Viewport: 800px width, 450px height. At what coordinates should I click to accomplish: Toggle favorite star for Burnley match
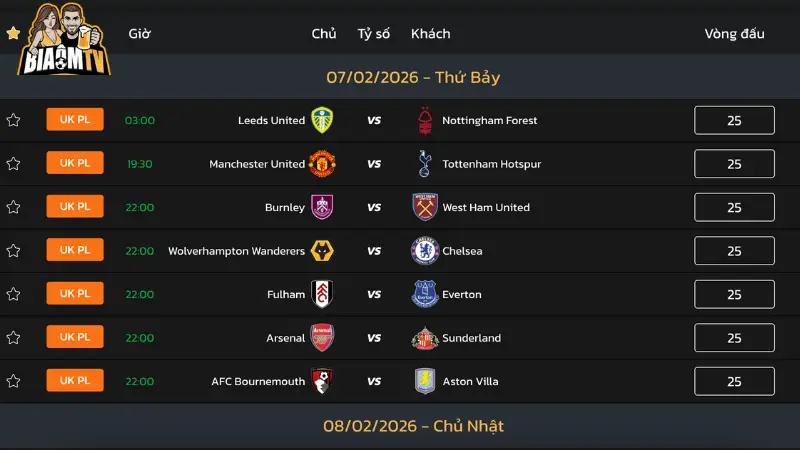pyautogui.click(x=13, y=207)
